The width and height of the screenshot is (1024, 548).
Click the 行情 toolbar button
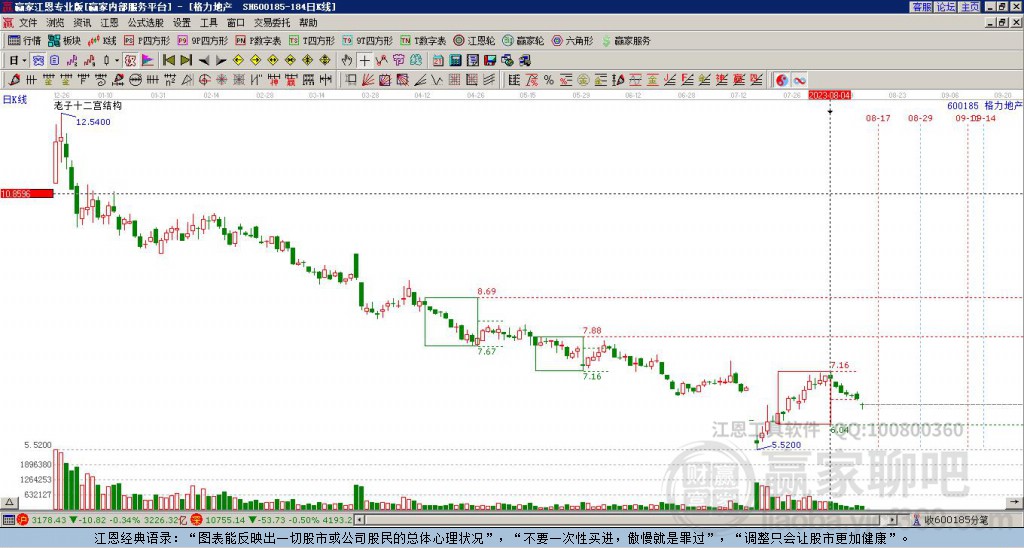25,40
